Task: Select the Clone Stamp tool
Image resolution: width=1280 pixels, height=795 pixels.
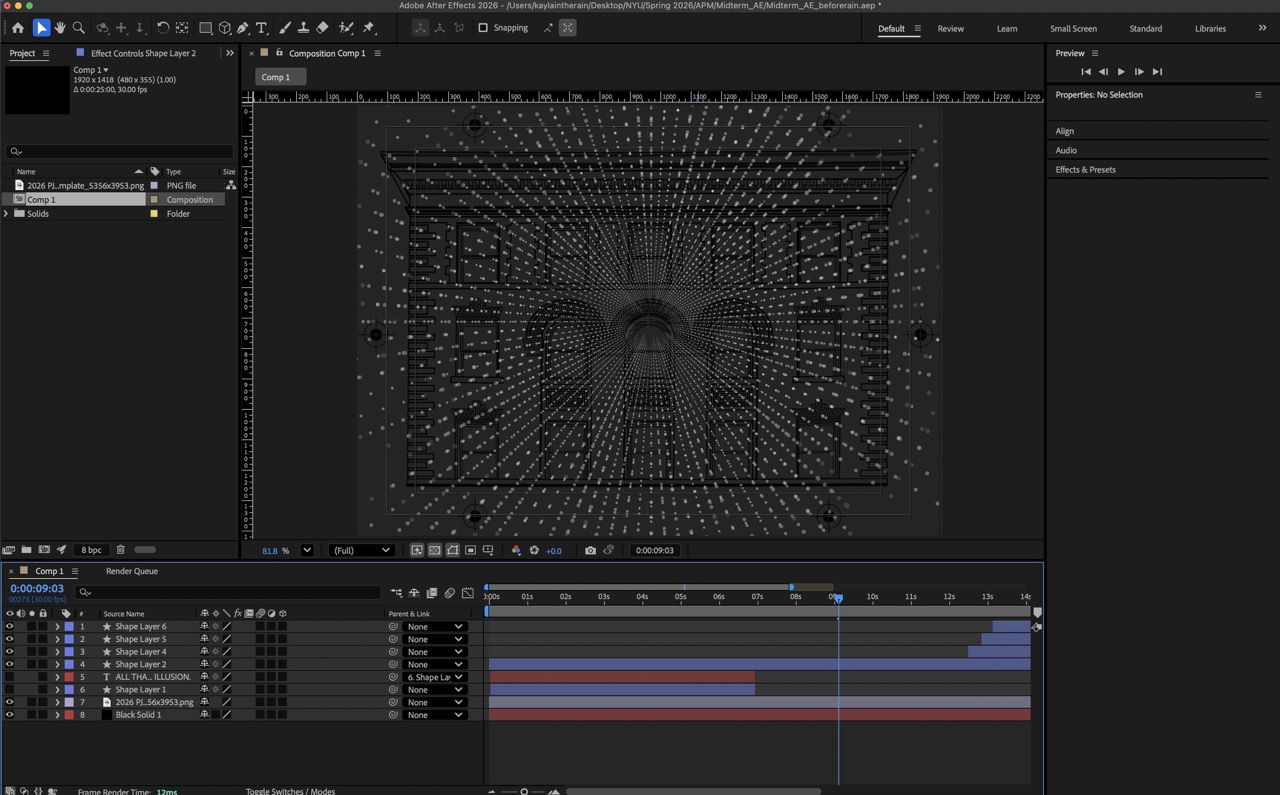Action: (x=304, y=27)
